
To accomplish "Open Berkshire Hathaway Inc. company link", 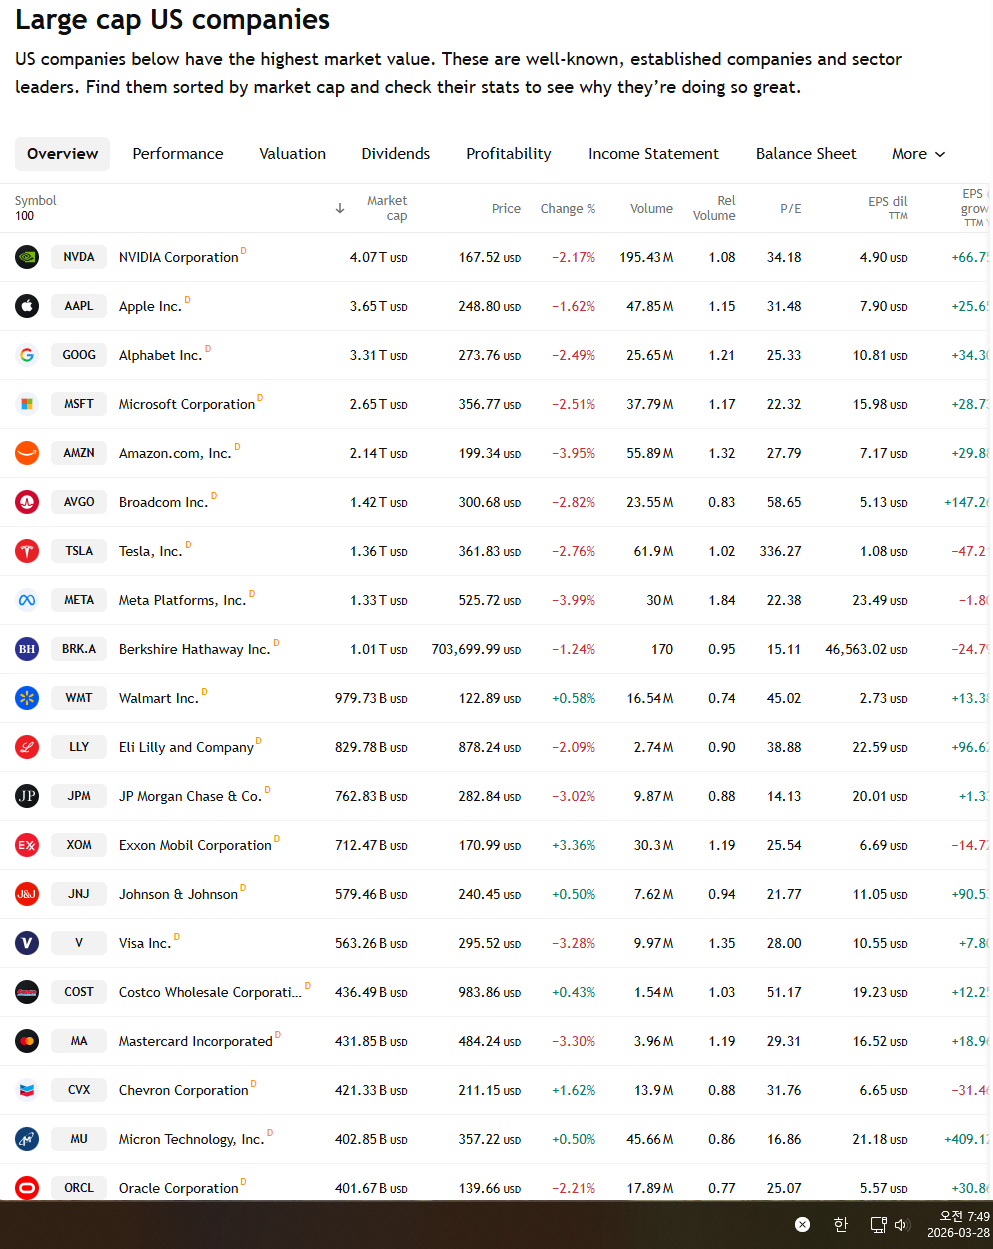I will [x=194, y=649].
